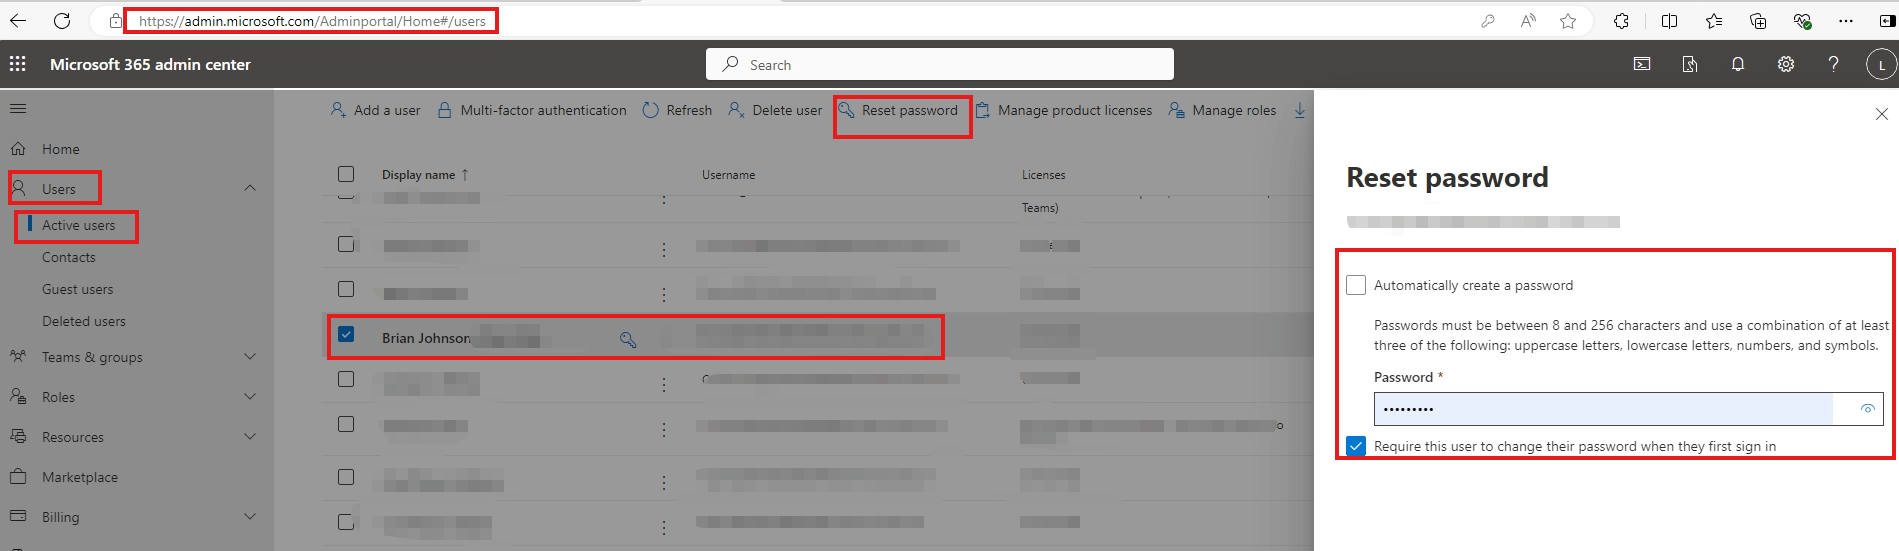This screenshot has height=551, width=1899.
Task: Open Marketplace in navigation
Action: point(80,477)
